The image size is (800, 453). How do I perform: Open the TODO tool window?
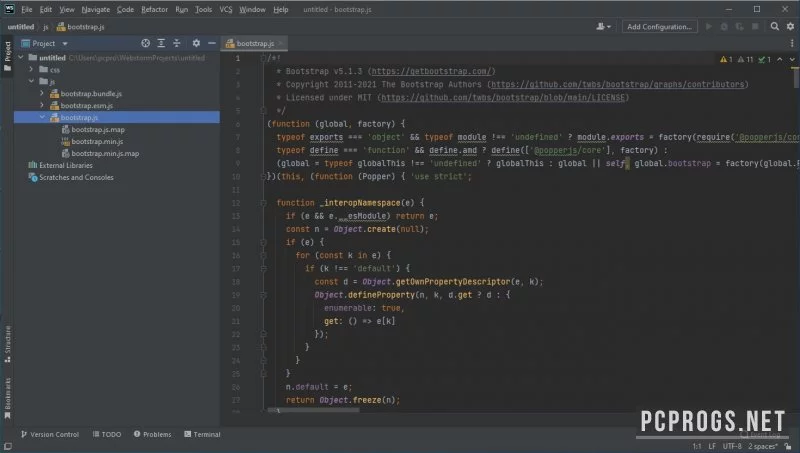point(107,434)
